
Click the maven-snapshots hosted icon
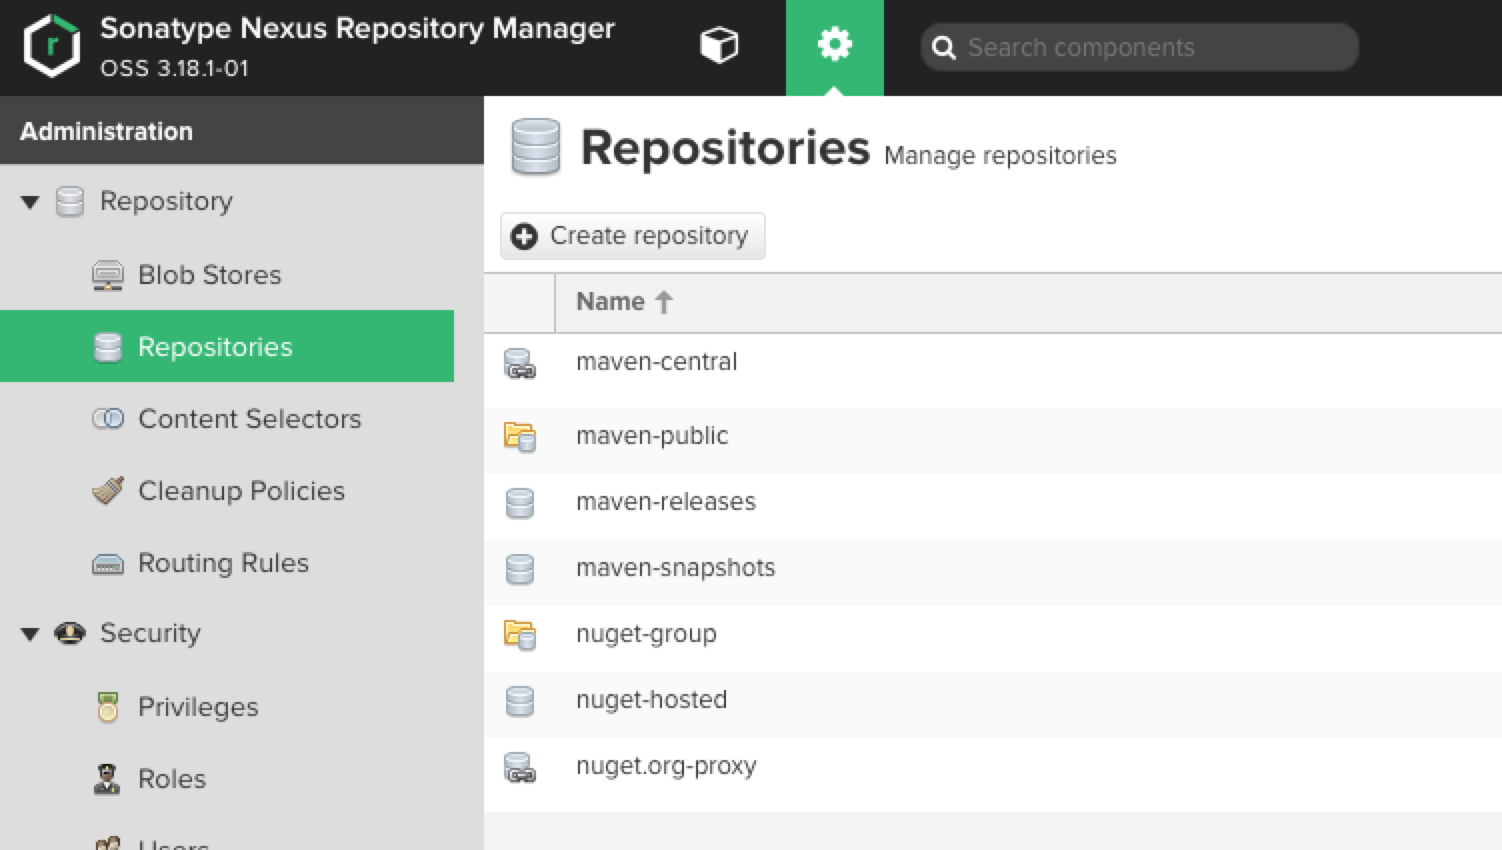519,569
